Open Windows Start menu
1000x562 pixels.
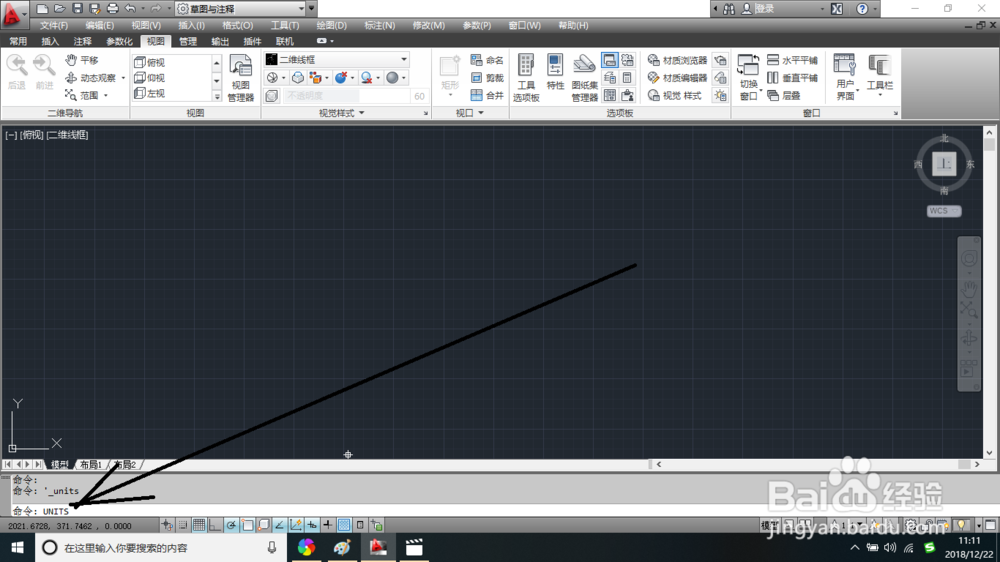17,547
